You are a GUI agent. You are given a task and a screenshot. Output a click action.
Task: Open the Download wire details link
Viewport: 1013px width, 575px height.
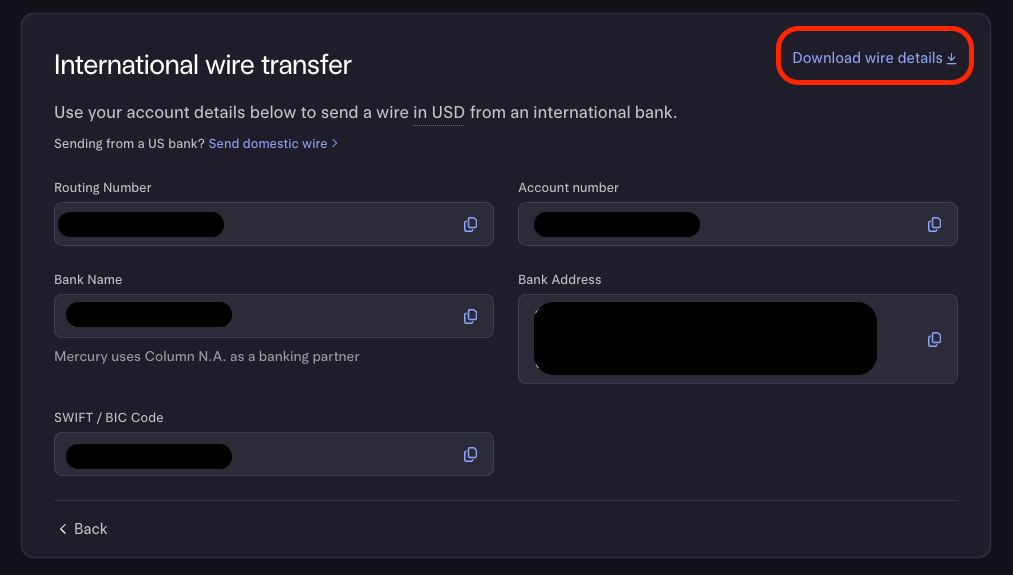coord(867,58)
